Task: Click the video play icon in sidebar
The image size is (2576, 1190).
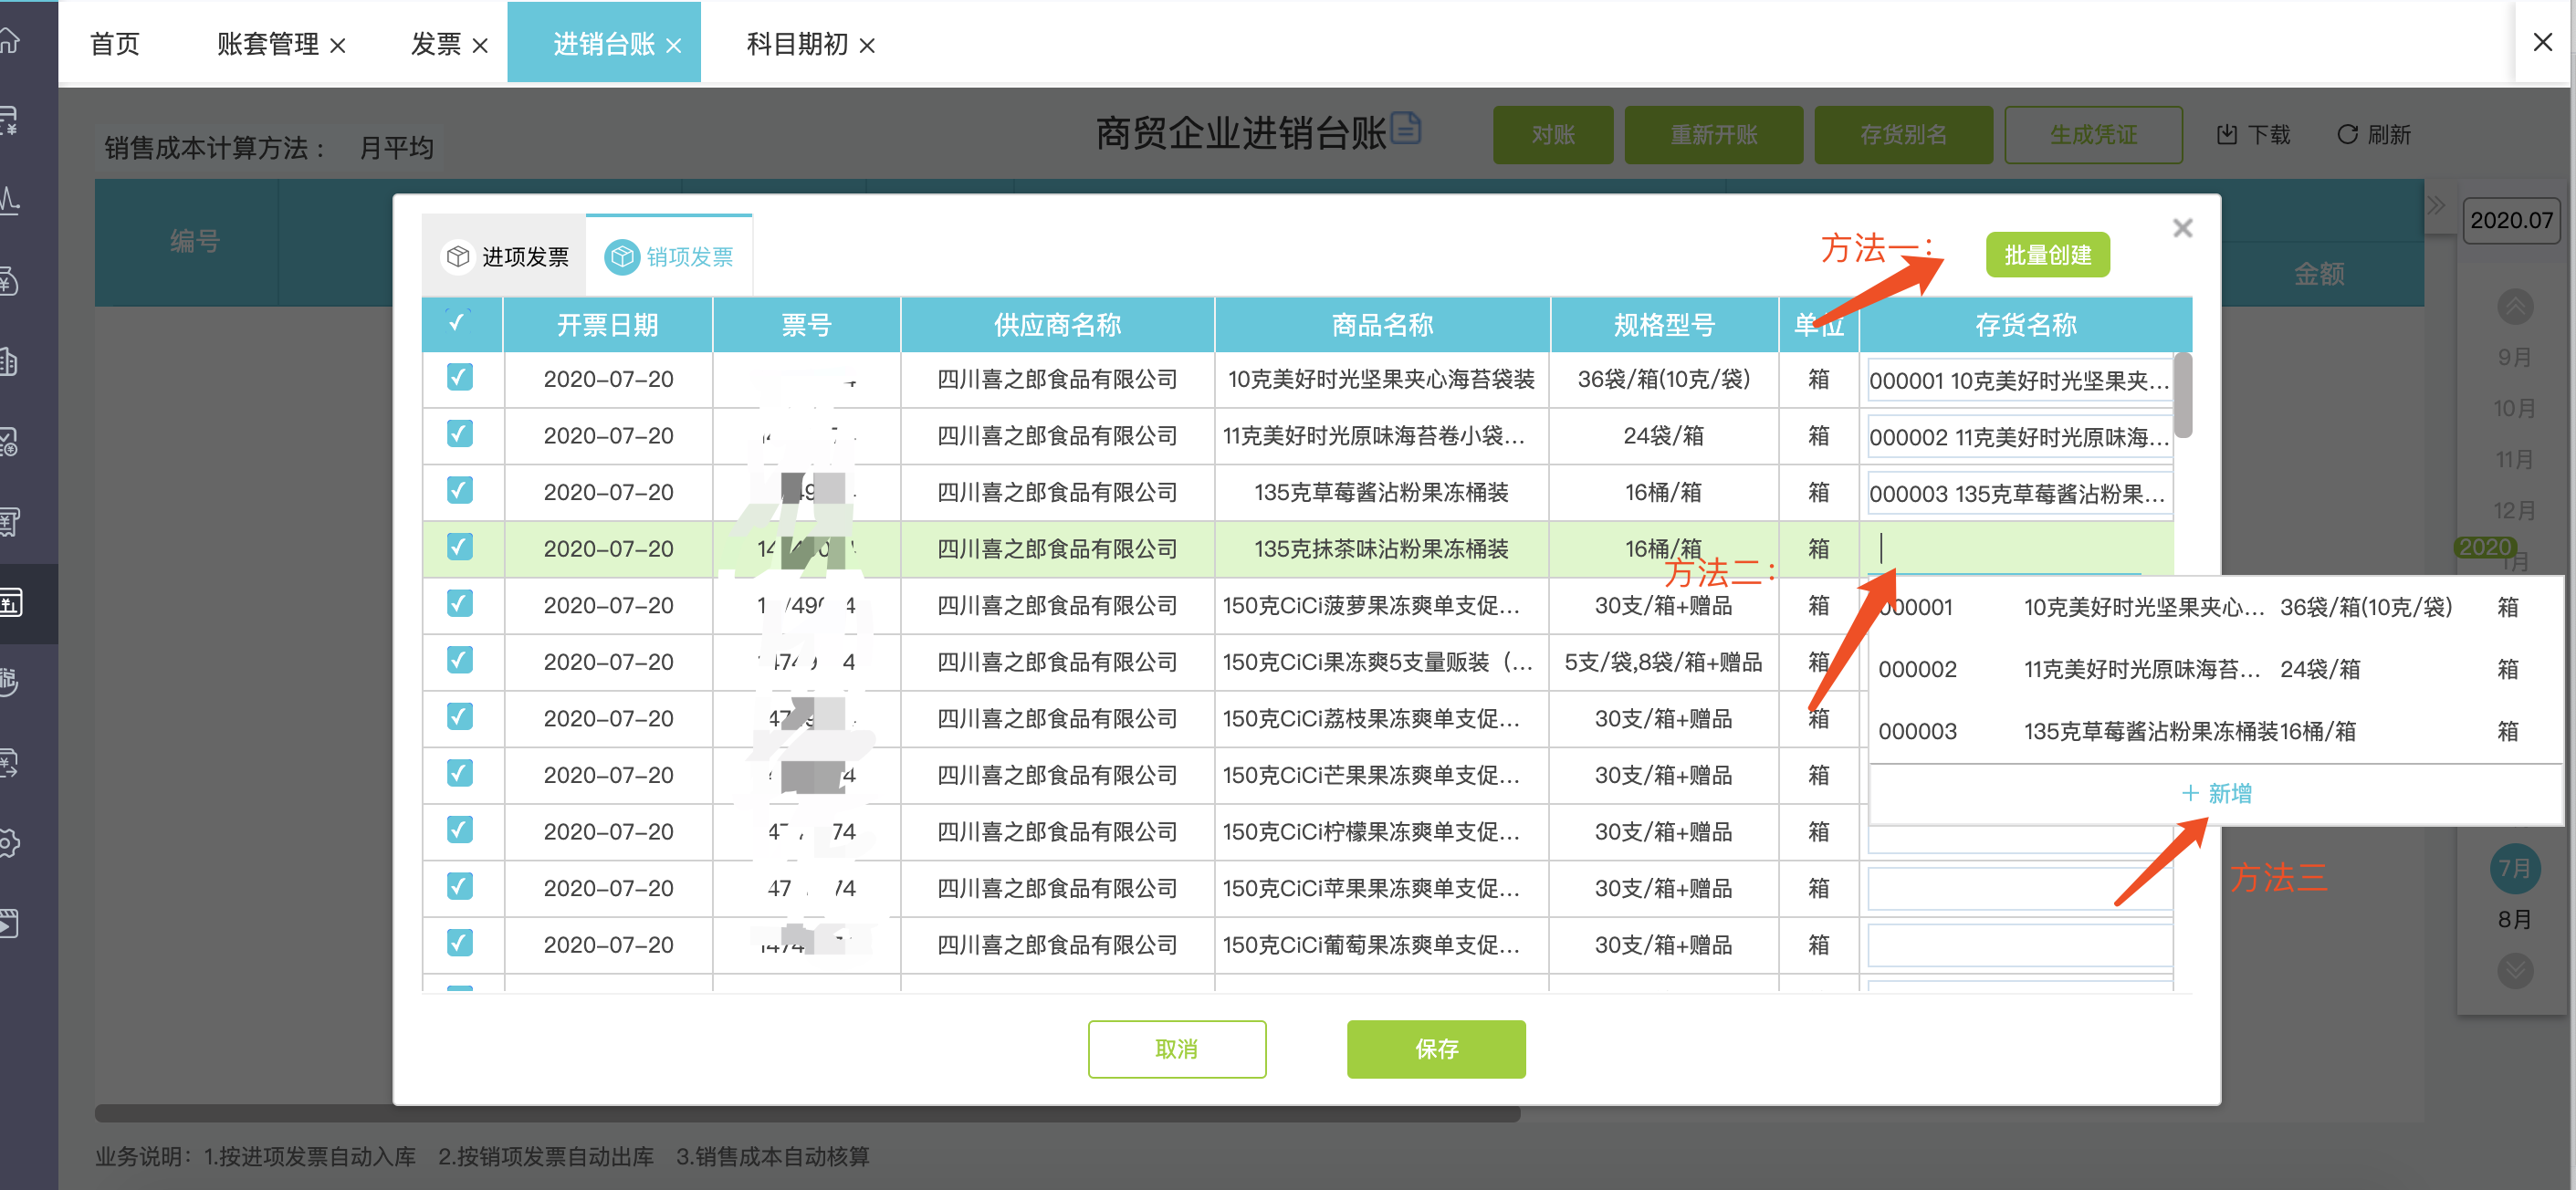Action: pos(9,923)
